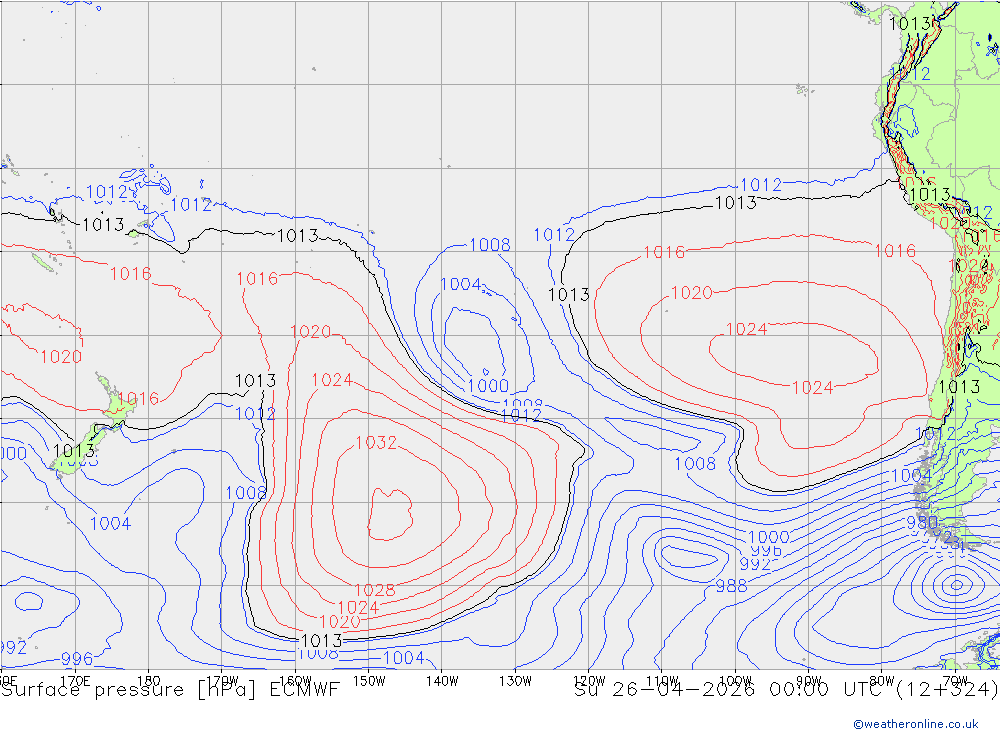Click the 130W longitude label

pyautogui.click(x=515, y=681)
